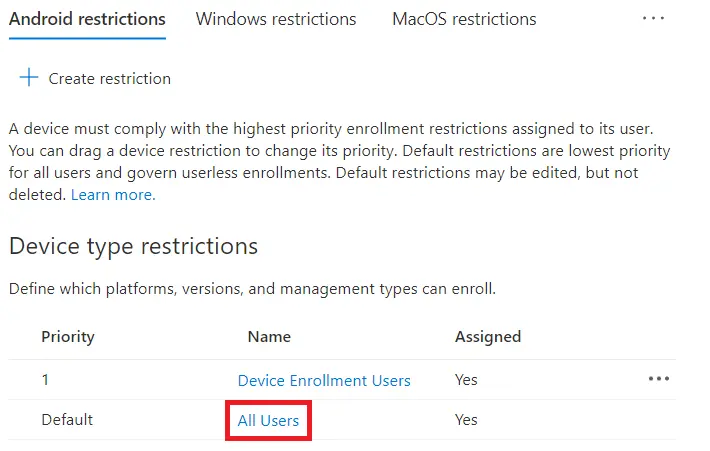The image size is (710, 451).
Task: Switch to the Windows restrictions tab
Action: click(276, 19)
